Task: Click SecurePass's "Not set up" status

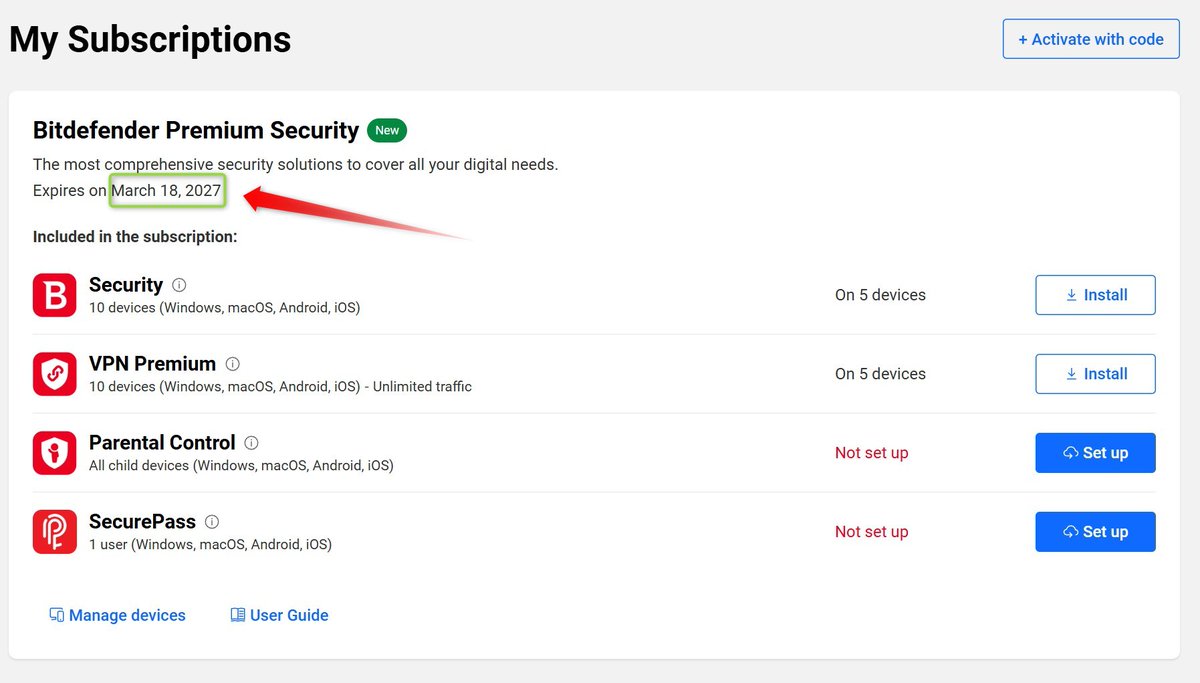Action: pyautogui.click(x=871, y=532)
